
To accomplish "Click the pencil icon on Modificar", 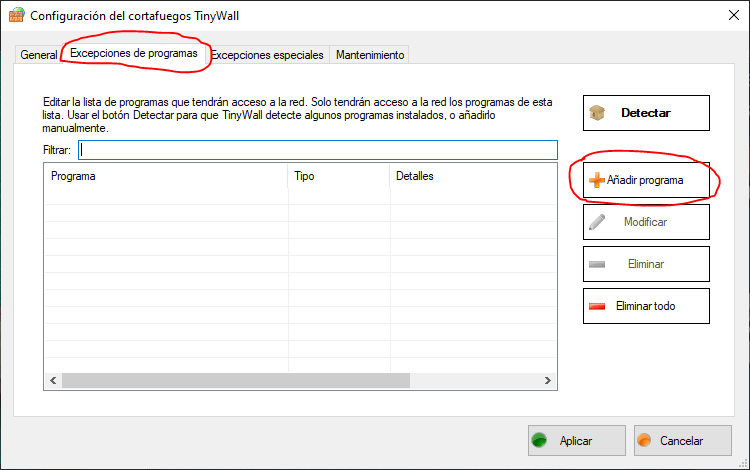I will point(596,222).
